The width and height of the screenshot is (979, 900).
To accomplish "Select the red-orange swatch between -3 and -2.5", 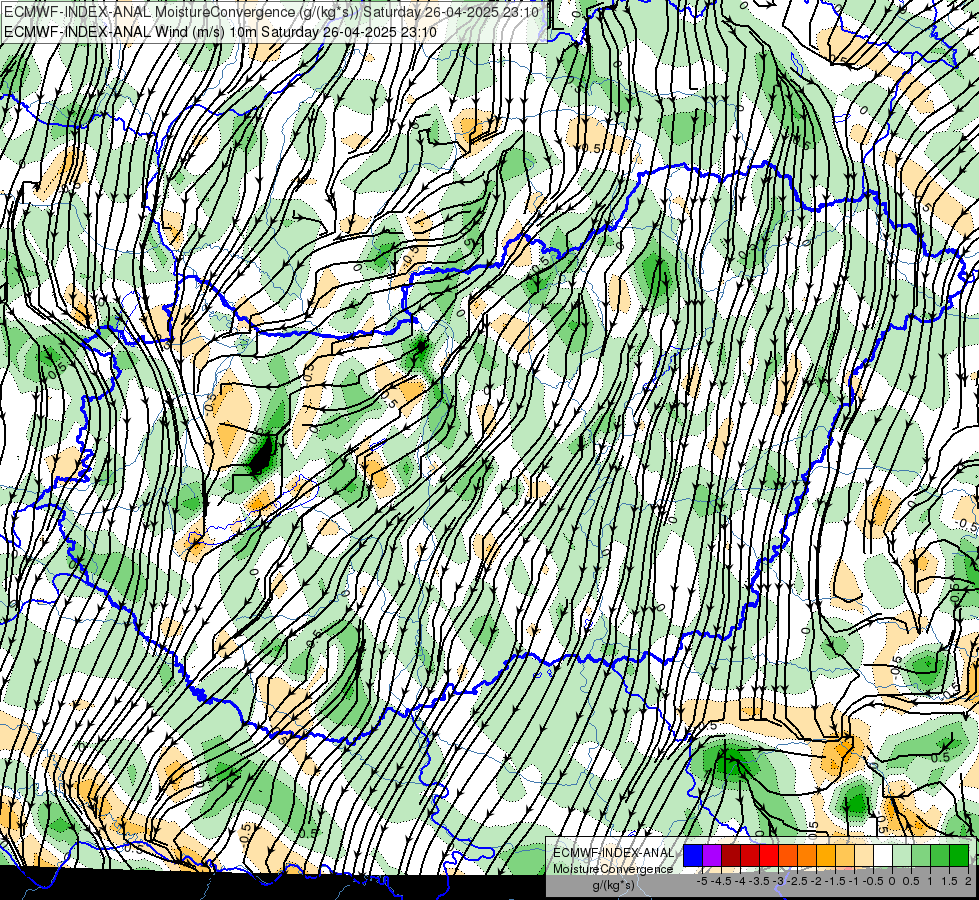I will [788, 856].
